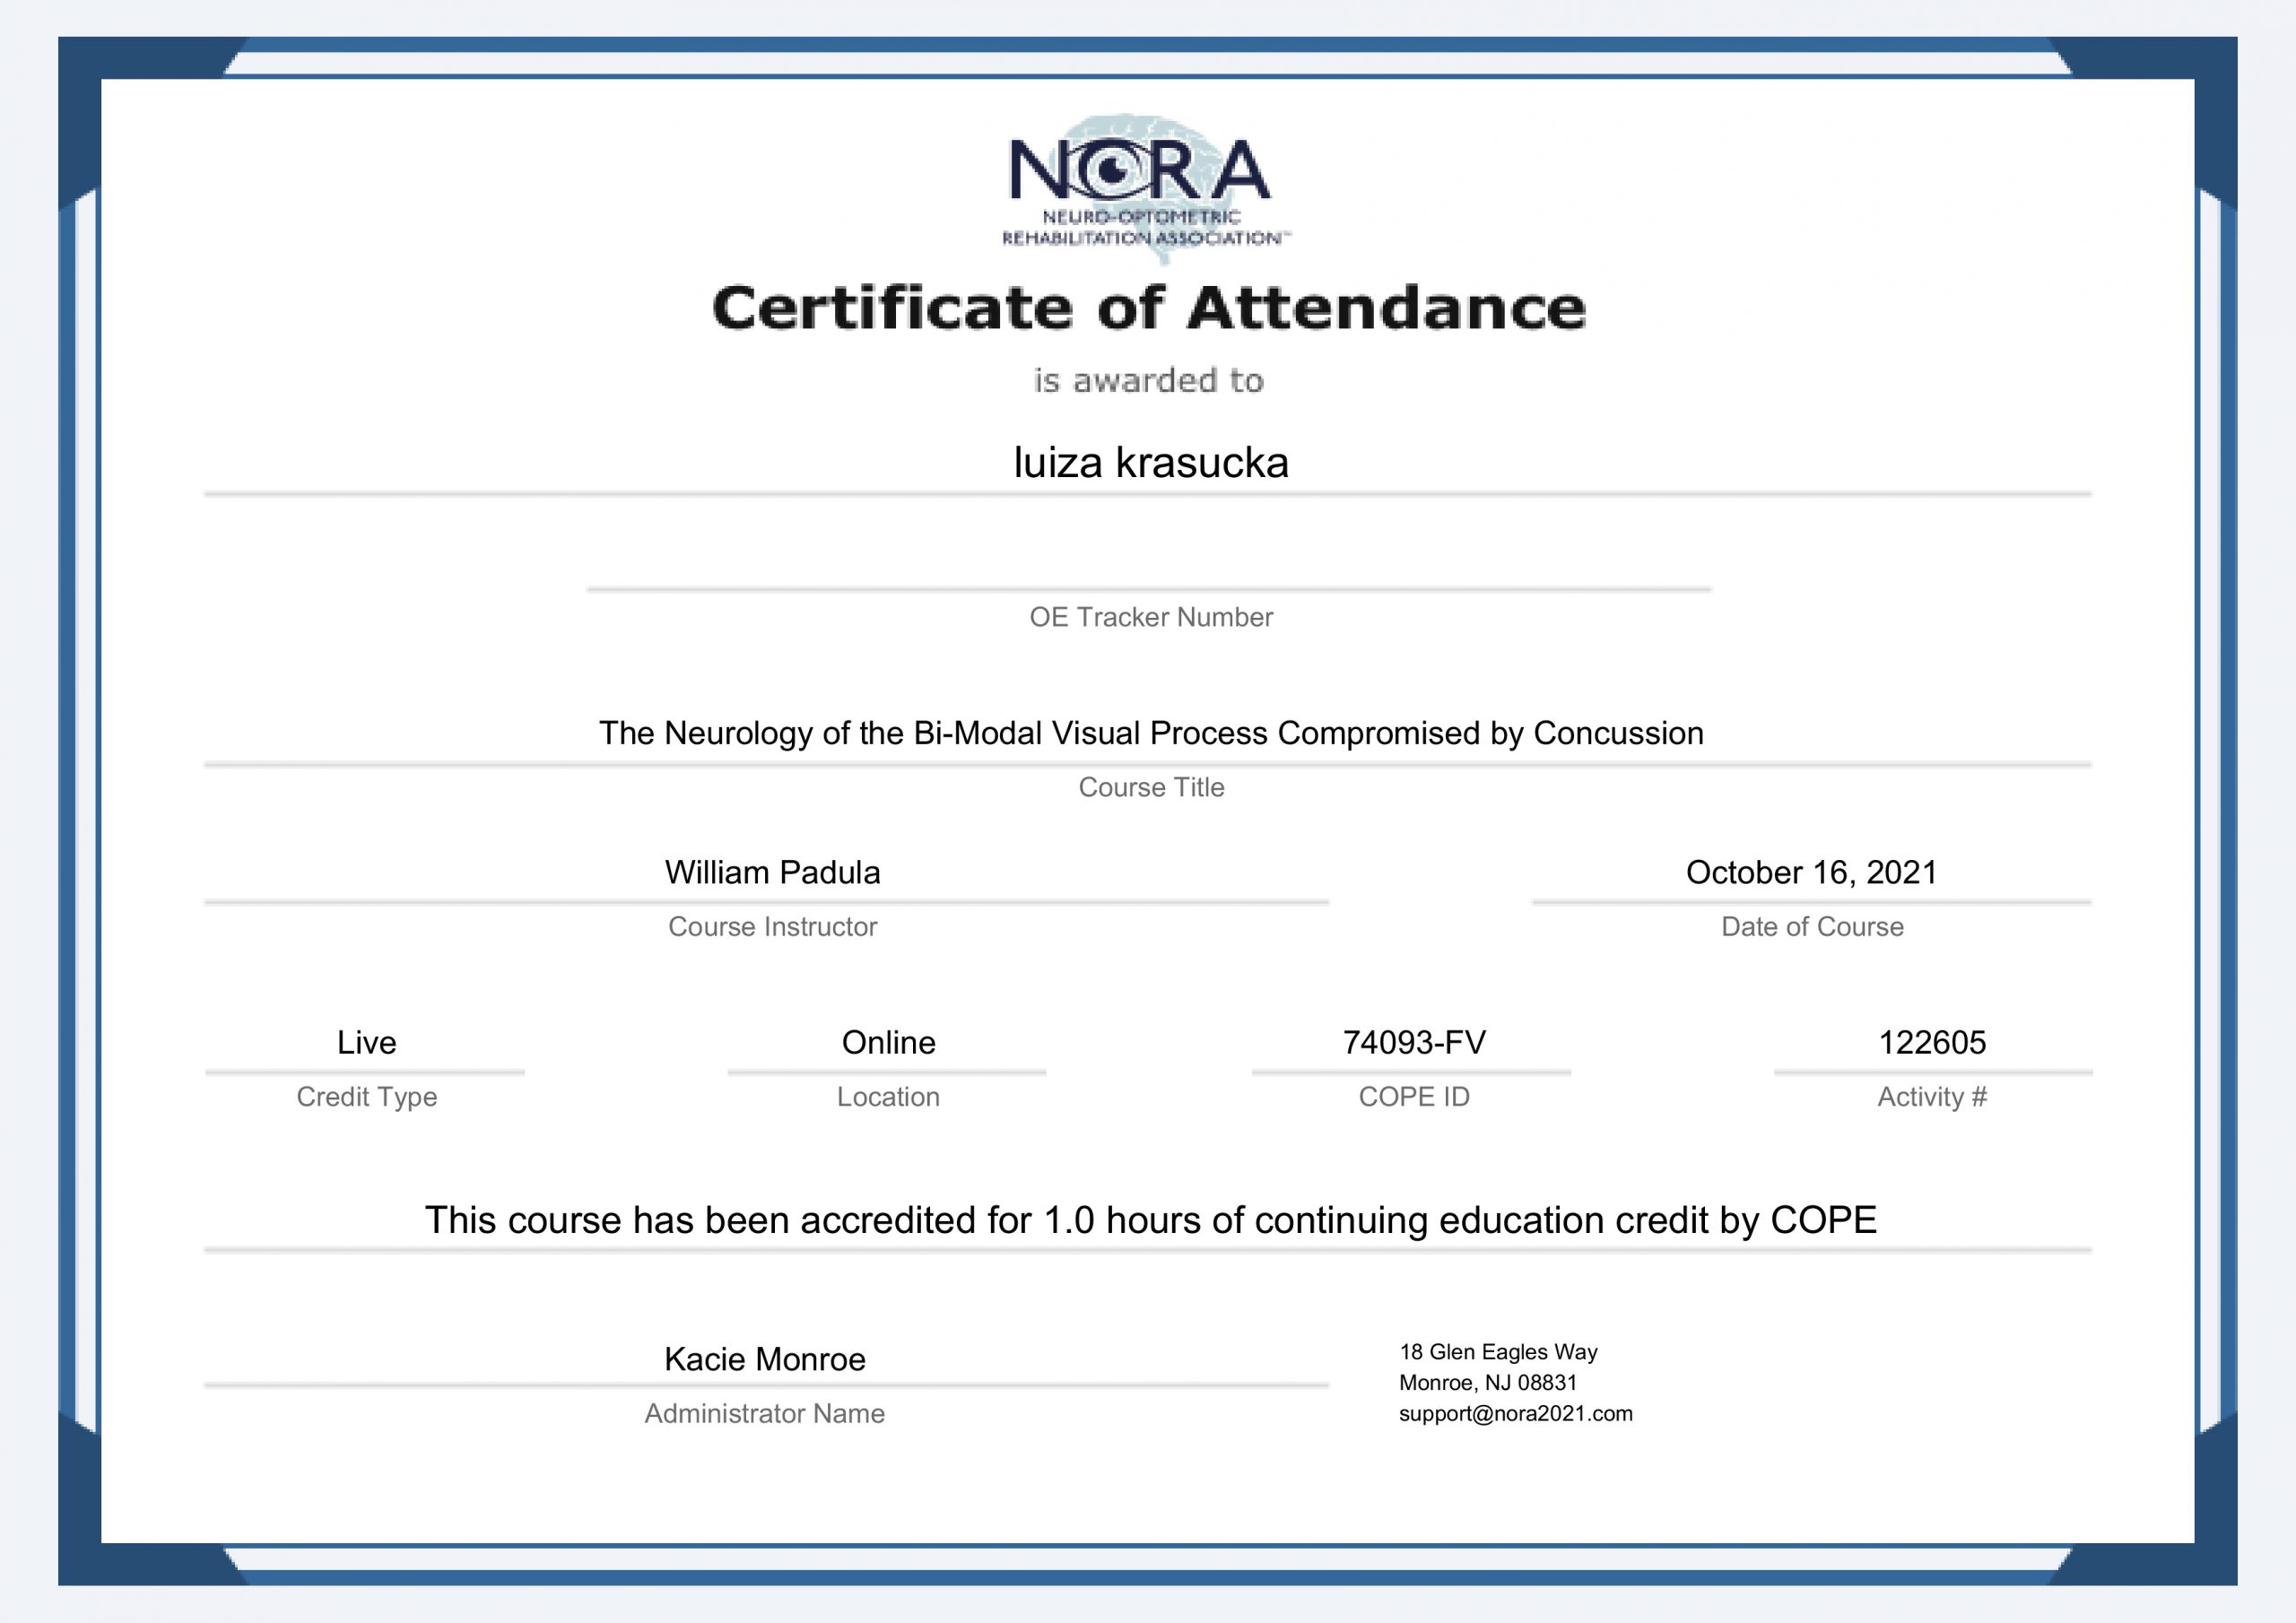
Task: Select the activity number '122605'
Action: 1932,1042
